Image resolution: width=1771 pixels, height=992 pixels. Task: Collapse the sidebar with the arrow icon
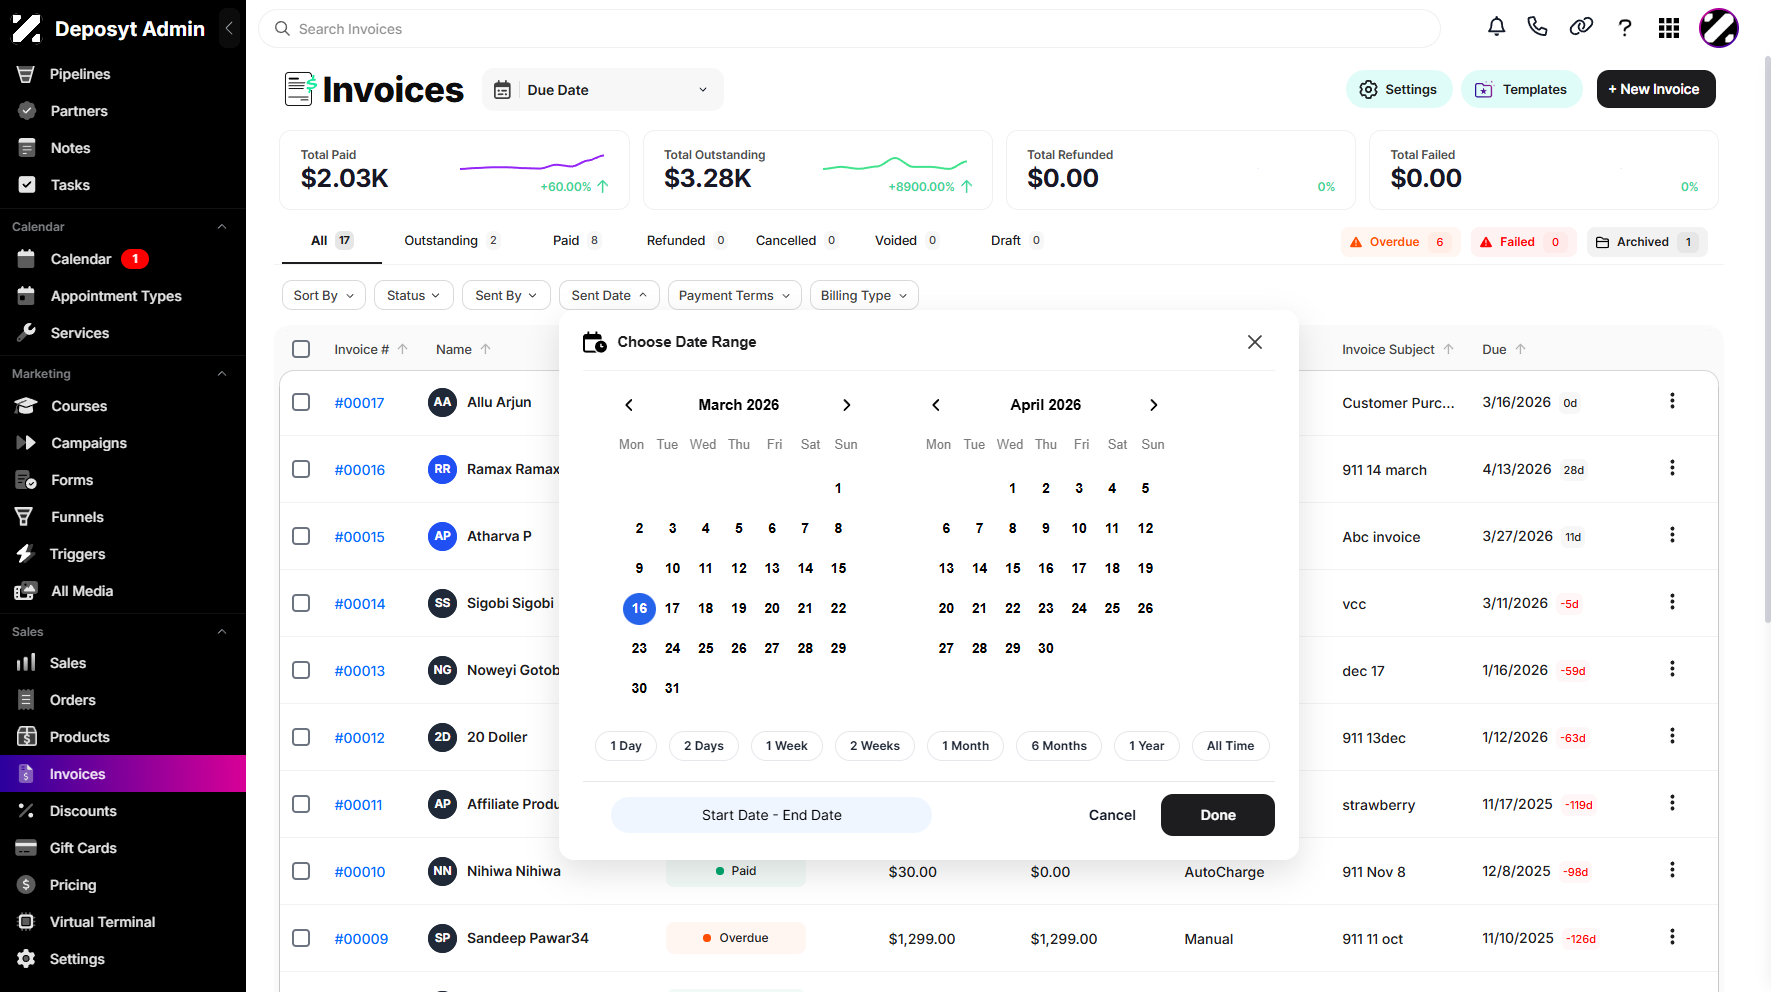click(229, 28)
